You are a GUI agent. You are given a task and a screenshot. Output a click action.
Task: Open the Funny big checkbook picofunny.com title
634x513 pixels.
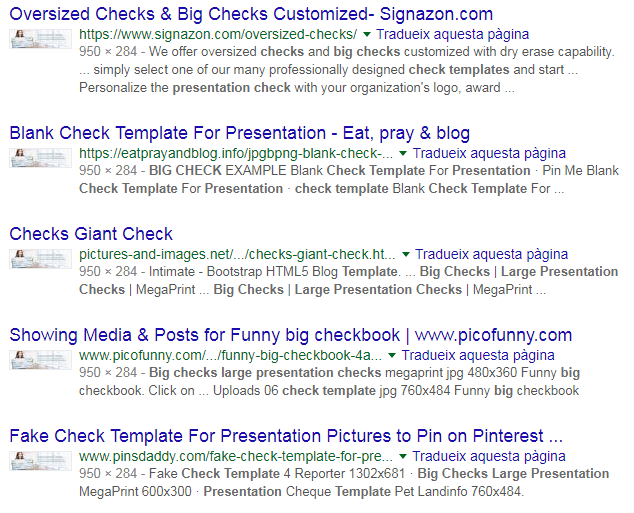point(291,335)
